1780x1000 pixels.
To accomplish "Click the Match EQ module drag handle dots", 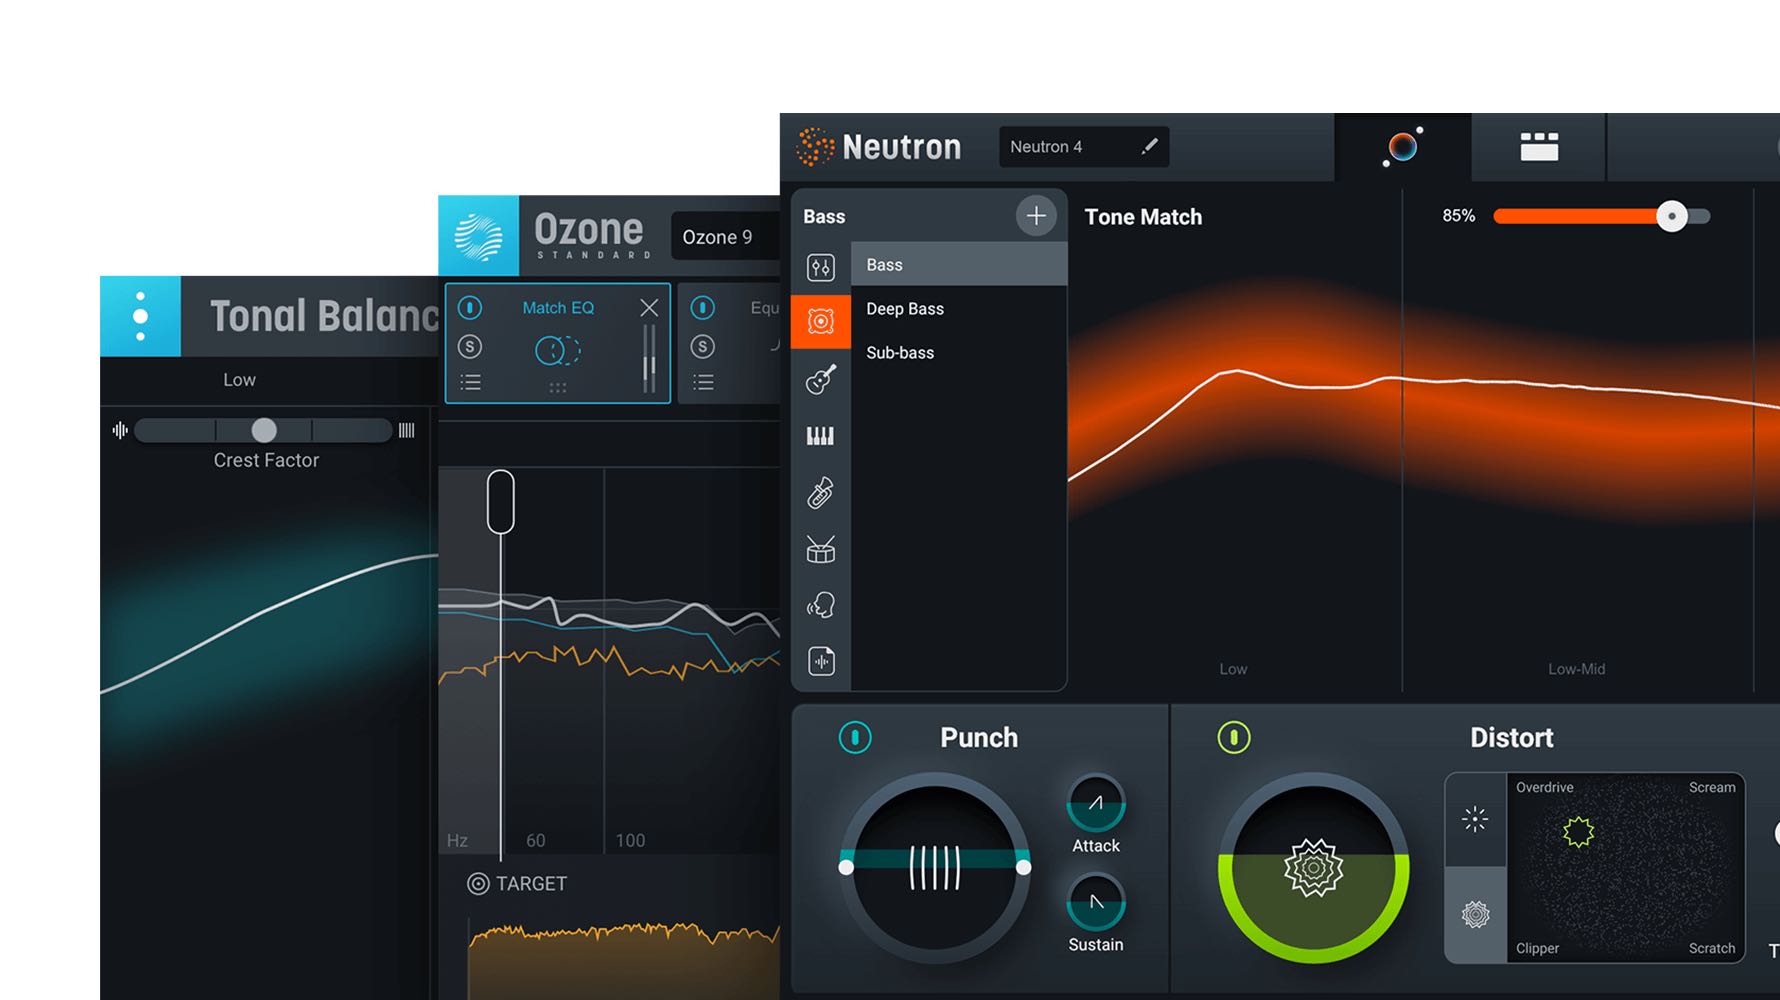I will coord(558,388).
